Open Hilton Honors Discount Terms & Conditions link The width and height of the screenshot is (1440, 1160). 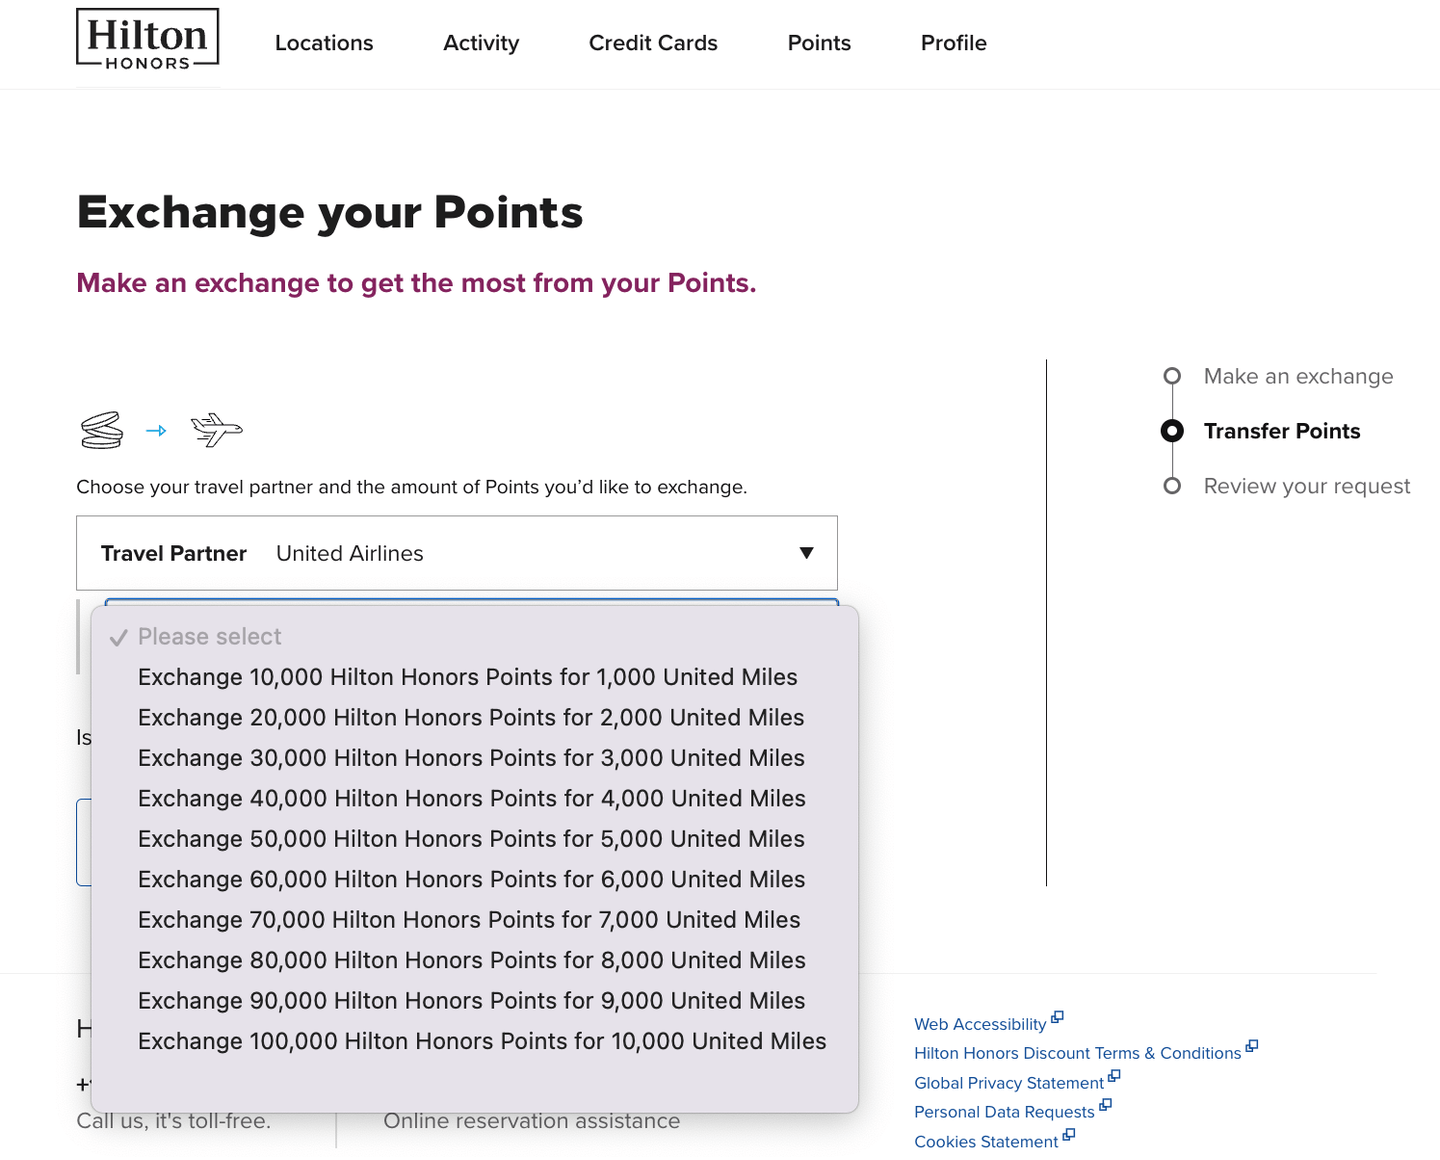pos(1077,1053)
